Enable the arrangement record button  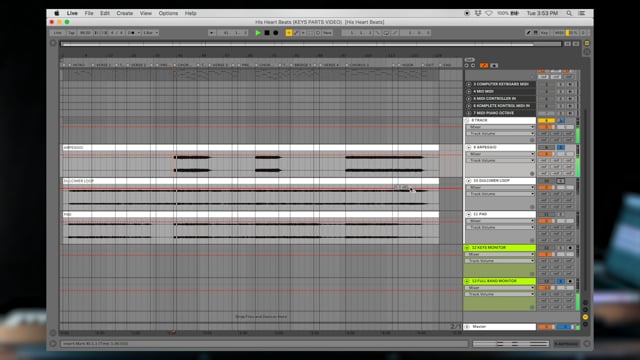point(276,33)
